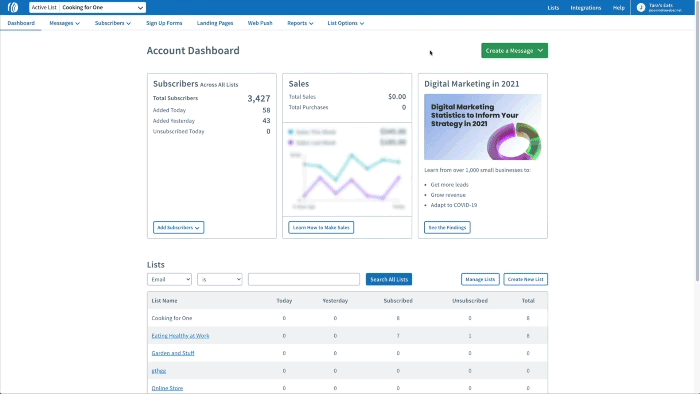Expand the Subscribers menu
Screen dimensions: 700x394
tap(112, 23)
